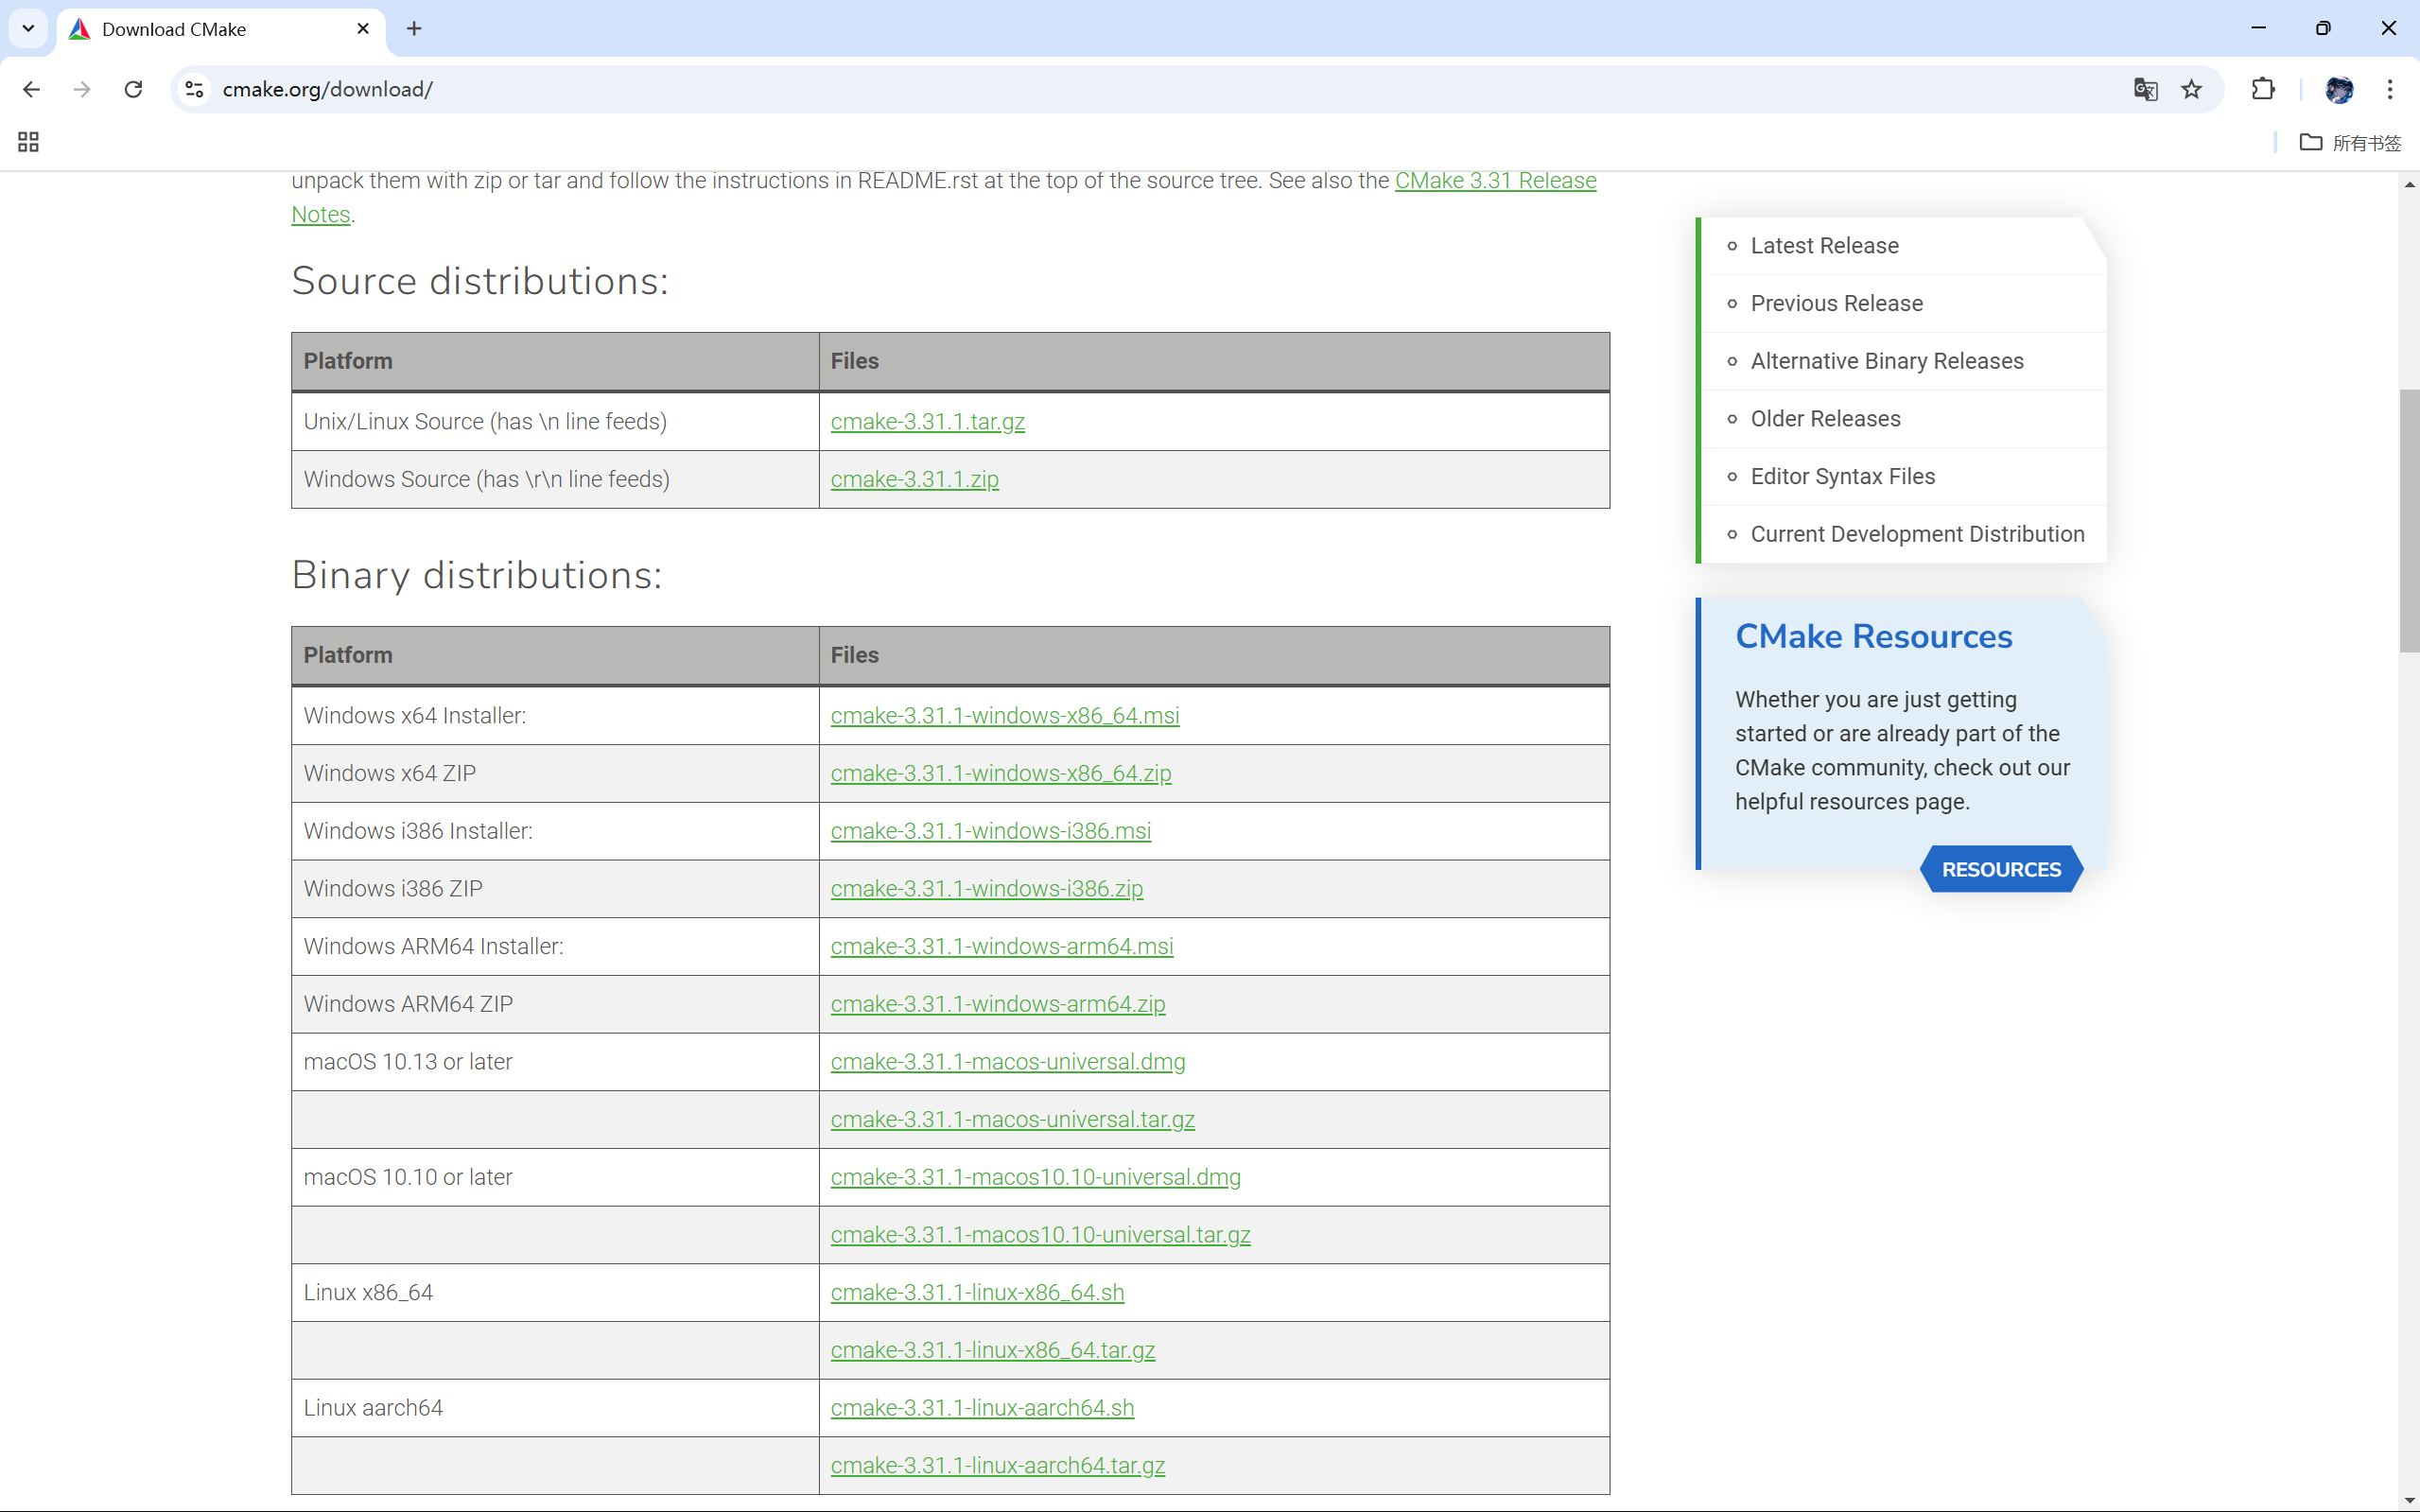Select the Download CMake tab
The height and width of the screenshot is (1512, 2420).
click(220, 29)
